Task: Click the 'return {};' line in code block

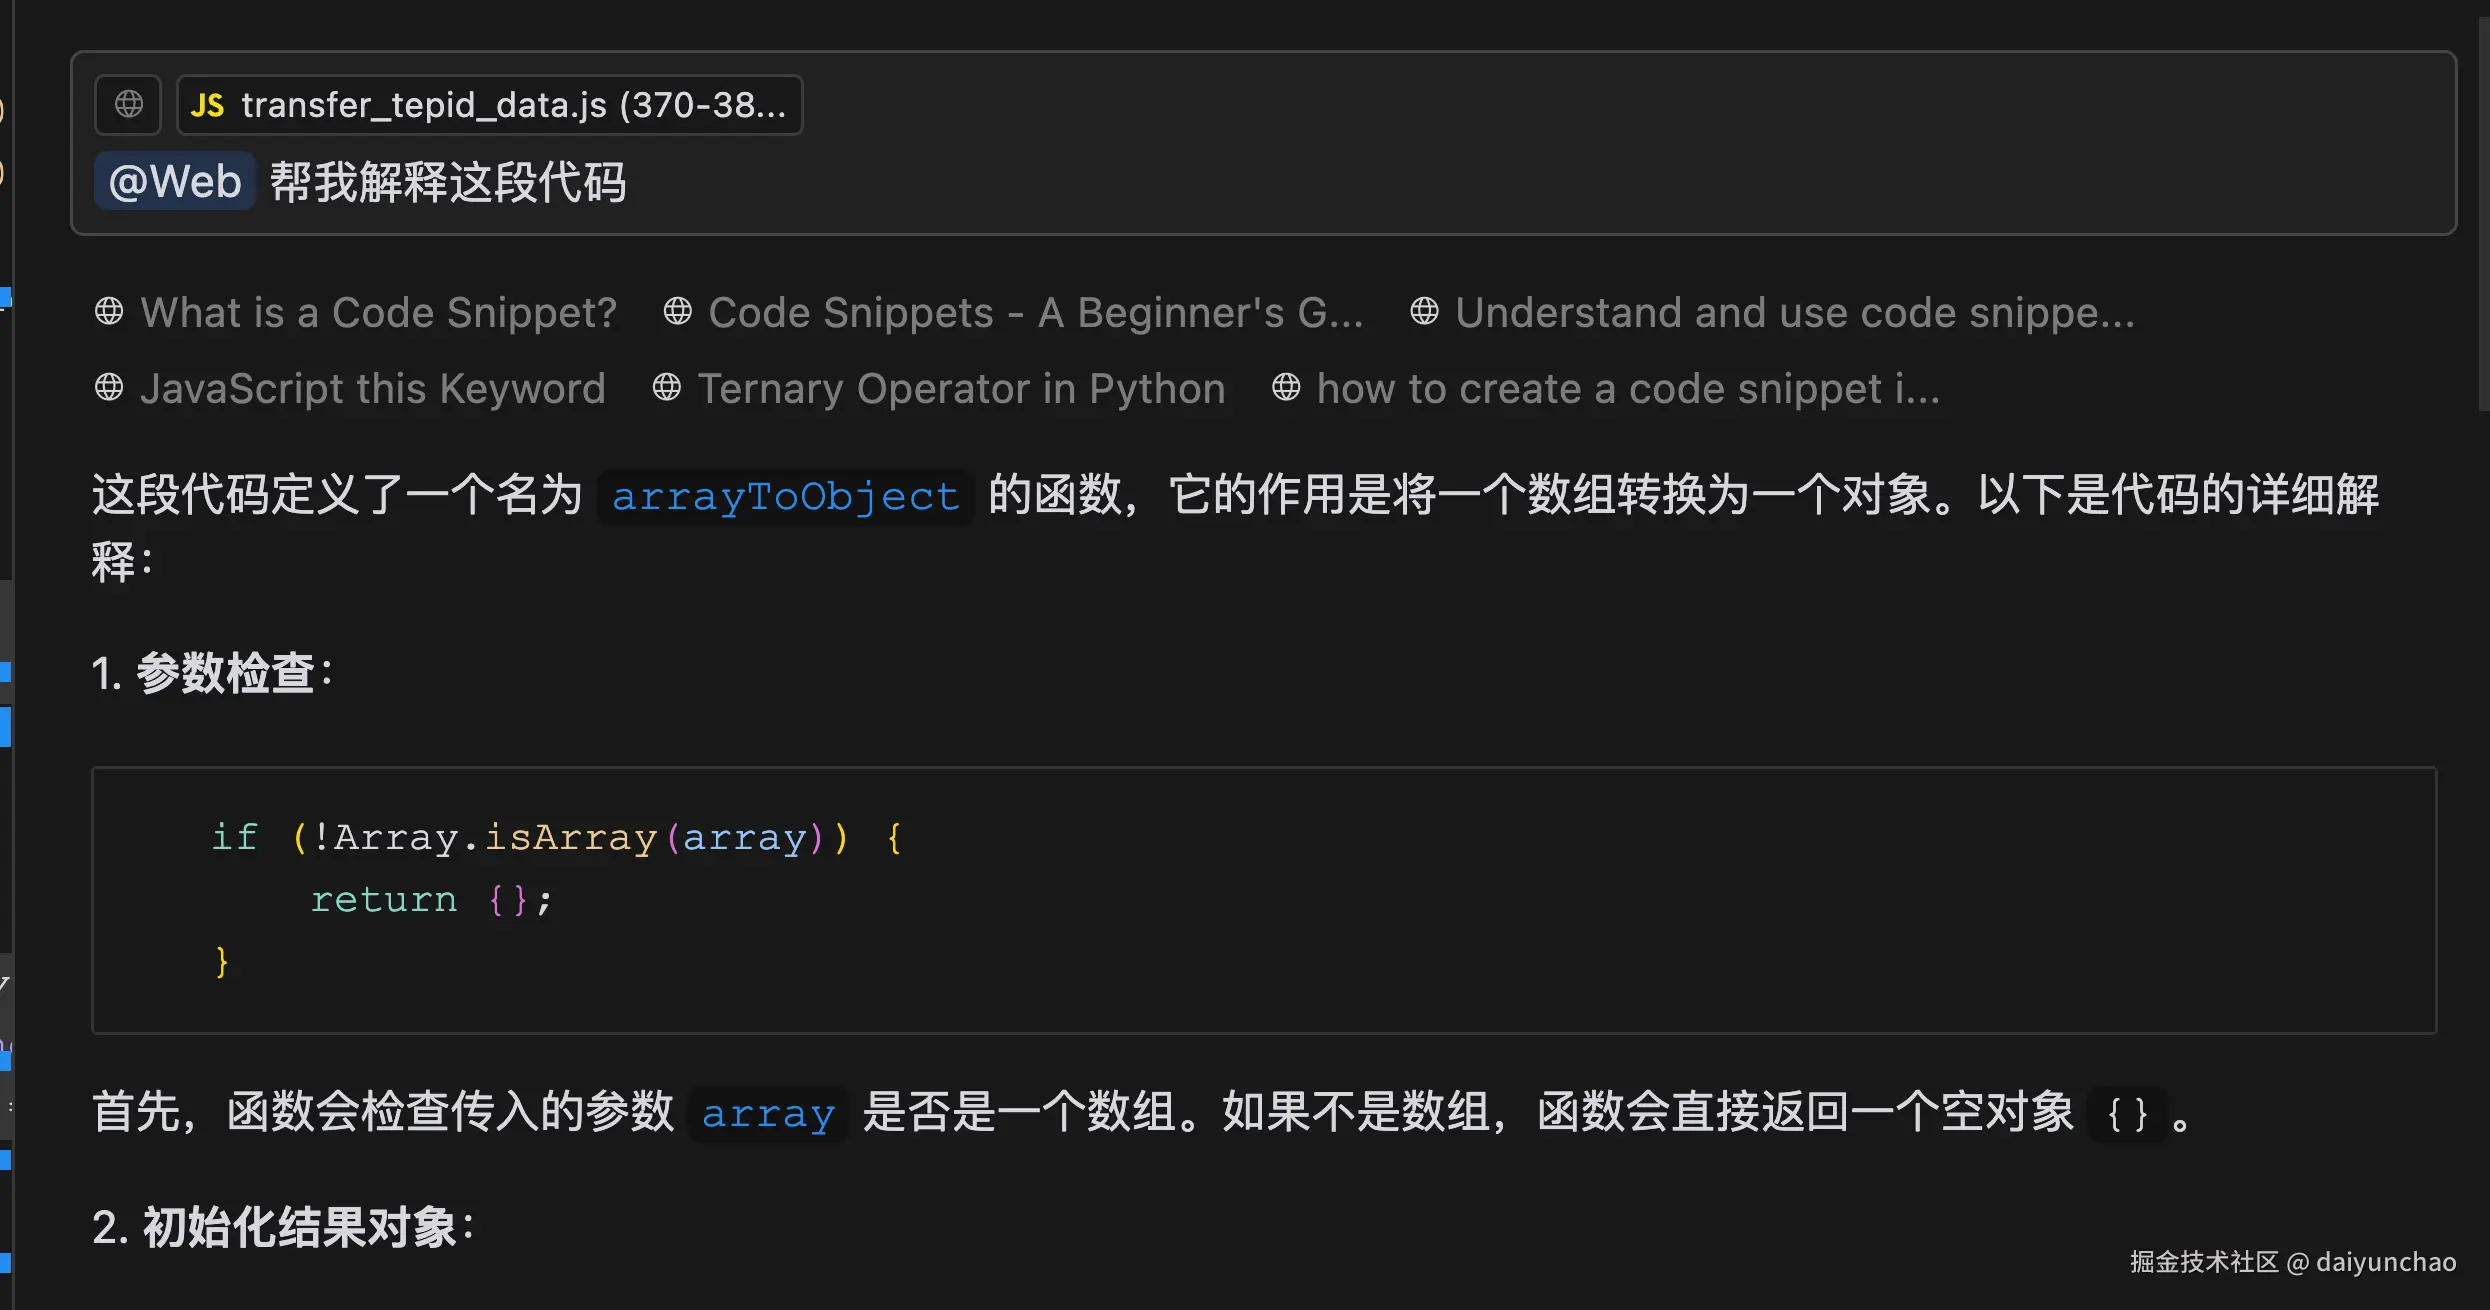Action: pos(430,900)
